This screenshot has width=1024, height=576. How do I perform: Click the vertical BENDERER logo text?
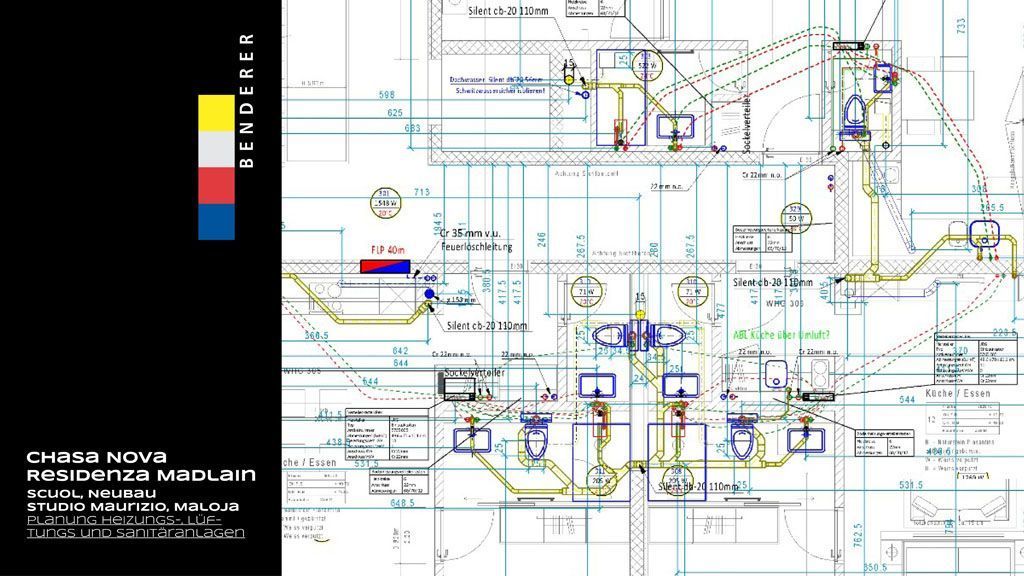(x=248, y=100)
